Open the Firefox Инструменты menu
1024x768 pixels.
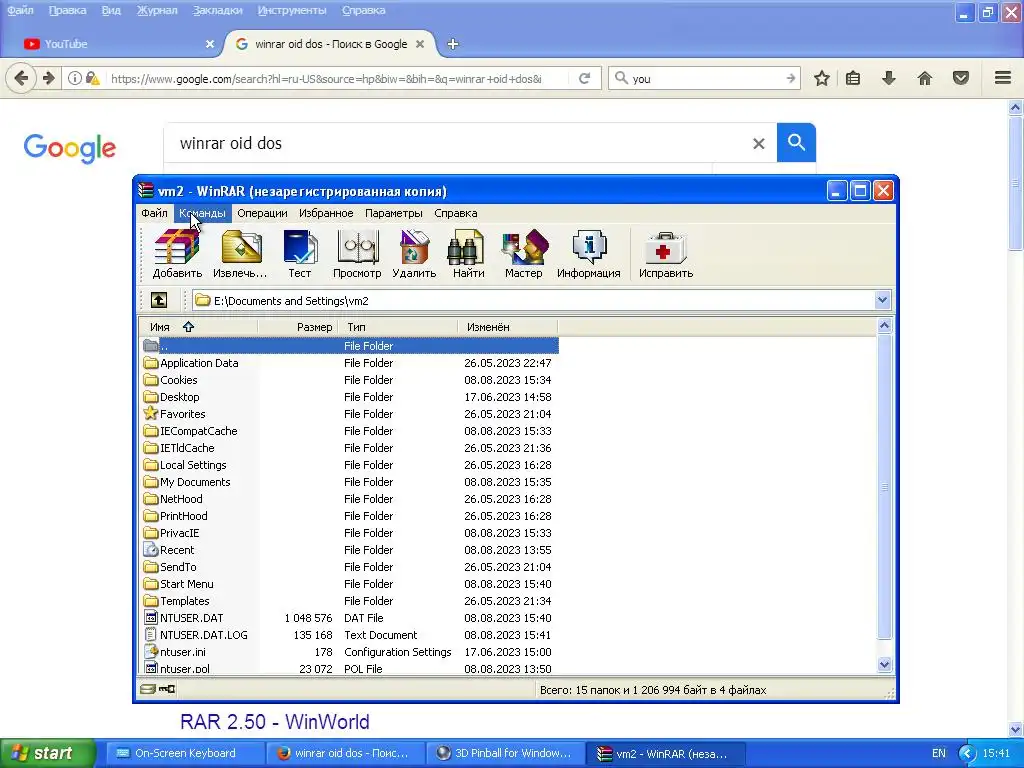click(292, 10)
